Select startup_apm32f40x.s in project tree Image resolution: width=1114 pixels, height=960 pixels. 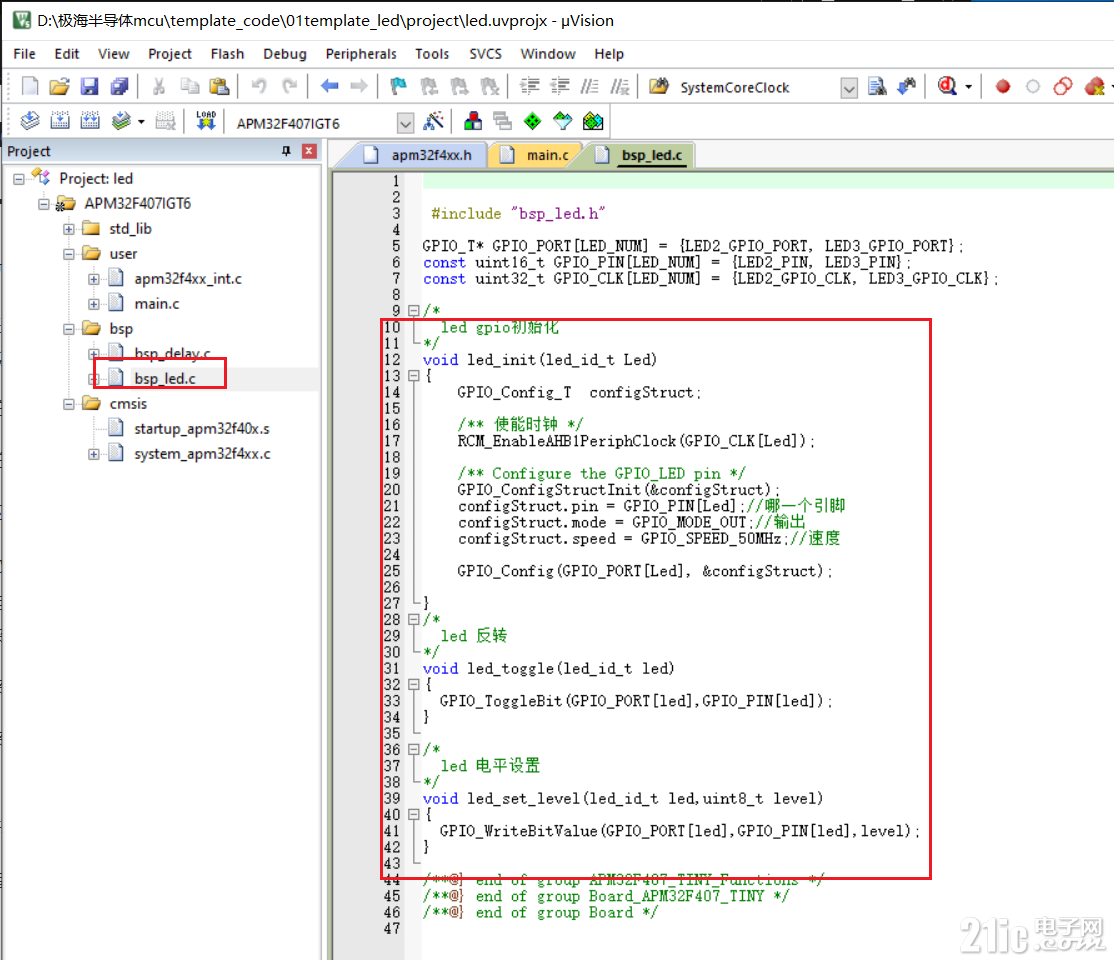pos(202,428)
